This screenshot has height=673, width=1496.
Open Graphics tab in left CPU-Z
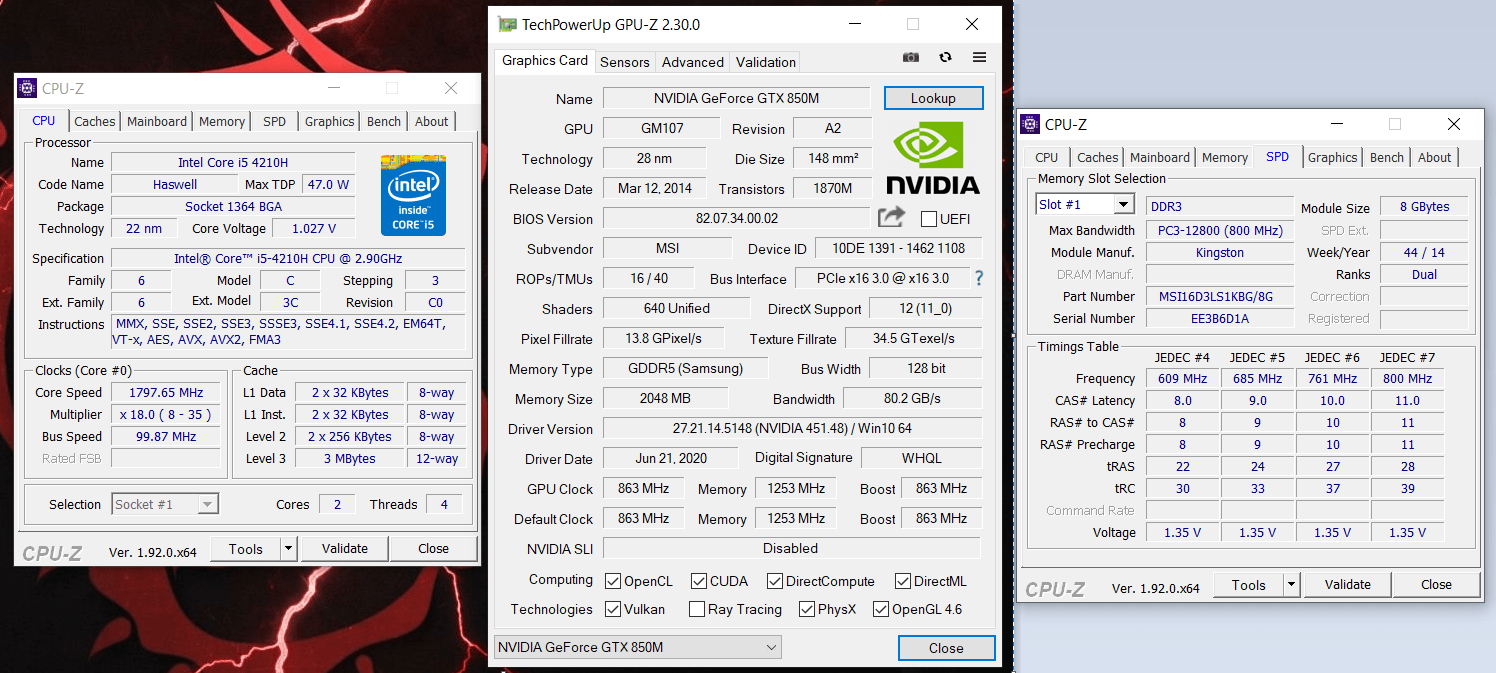pos(330,121)
